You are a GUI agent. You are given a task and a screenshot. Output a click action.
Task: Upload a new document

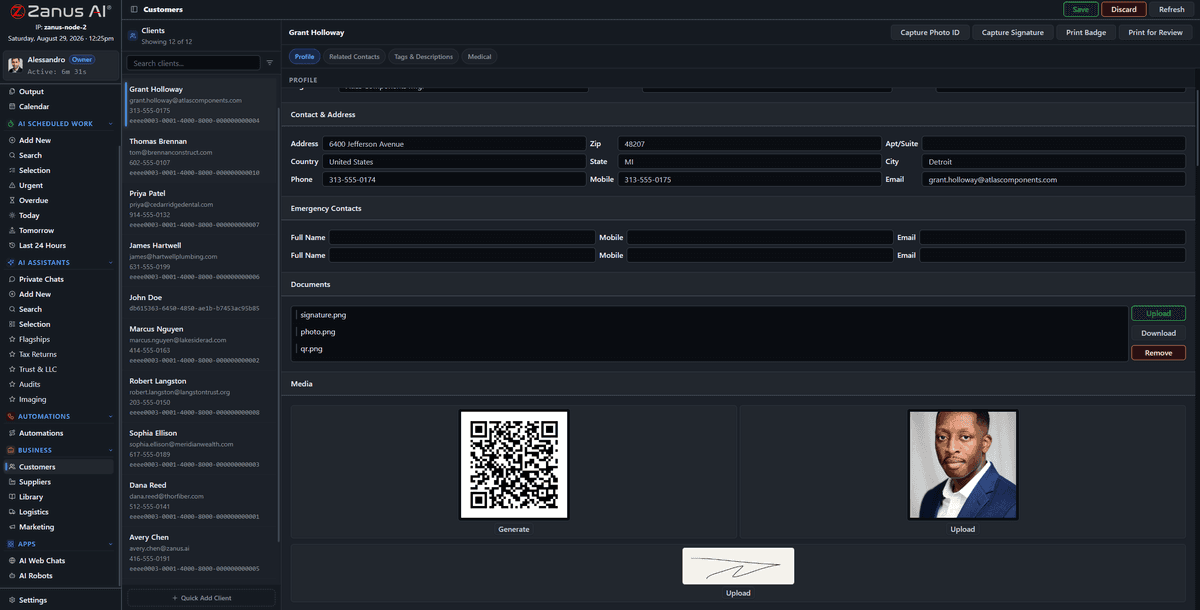[x=1158, y=313]
